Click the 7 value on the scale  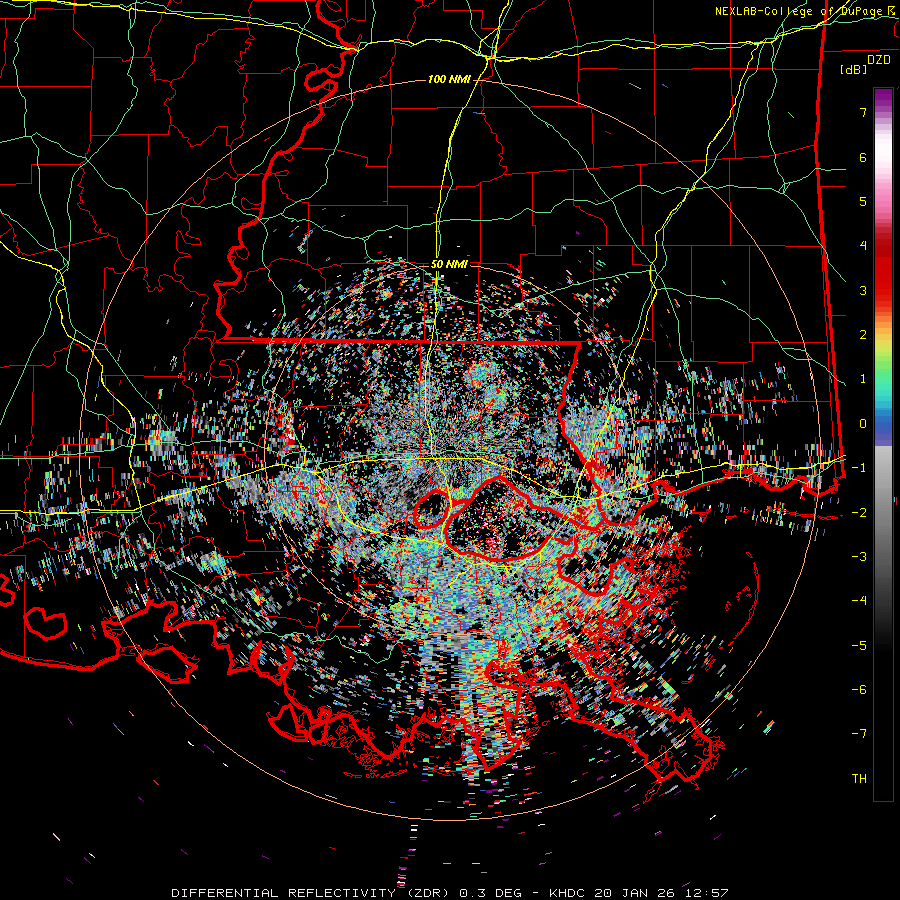pyautogui.click(x=863, y=112)
